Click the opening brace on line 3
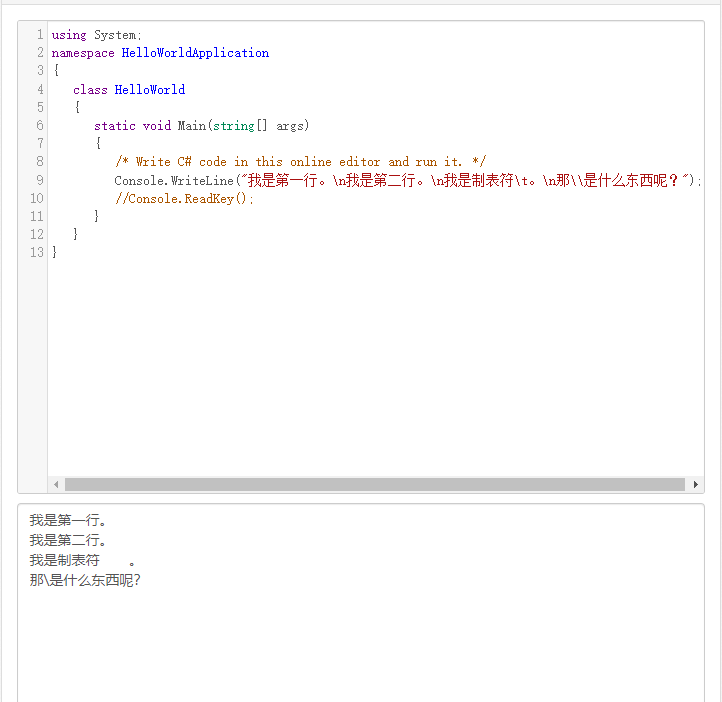This screenshot has width=722, height=702. pyautogui.click(x=56, y=70)
